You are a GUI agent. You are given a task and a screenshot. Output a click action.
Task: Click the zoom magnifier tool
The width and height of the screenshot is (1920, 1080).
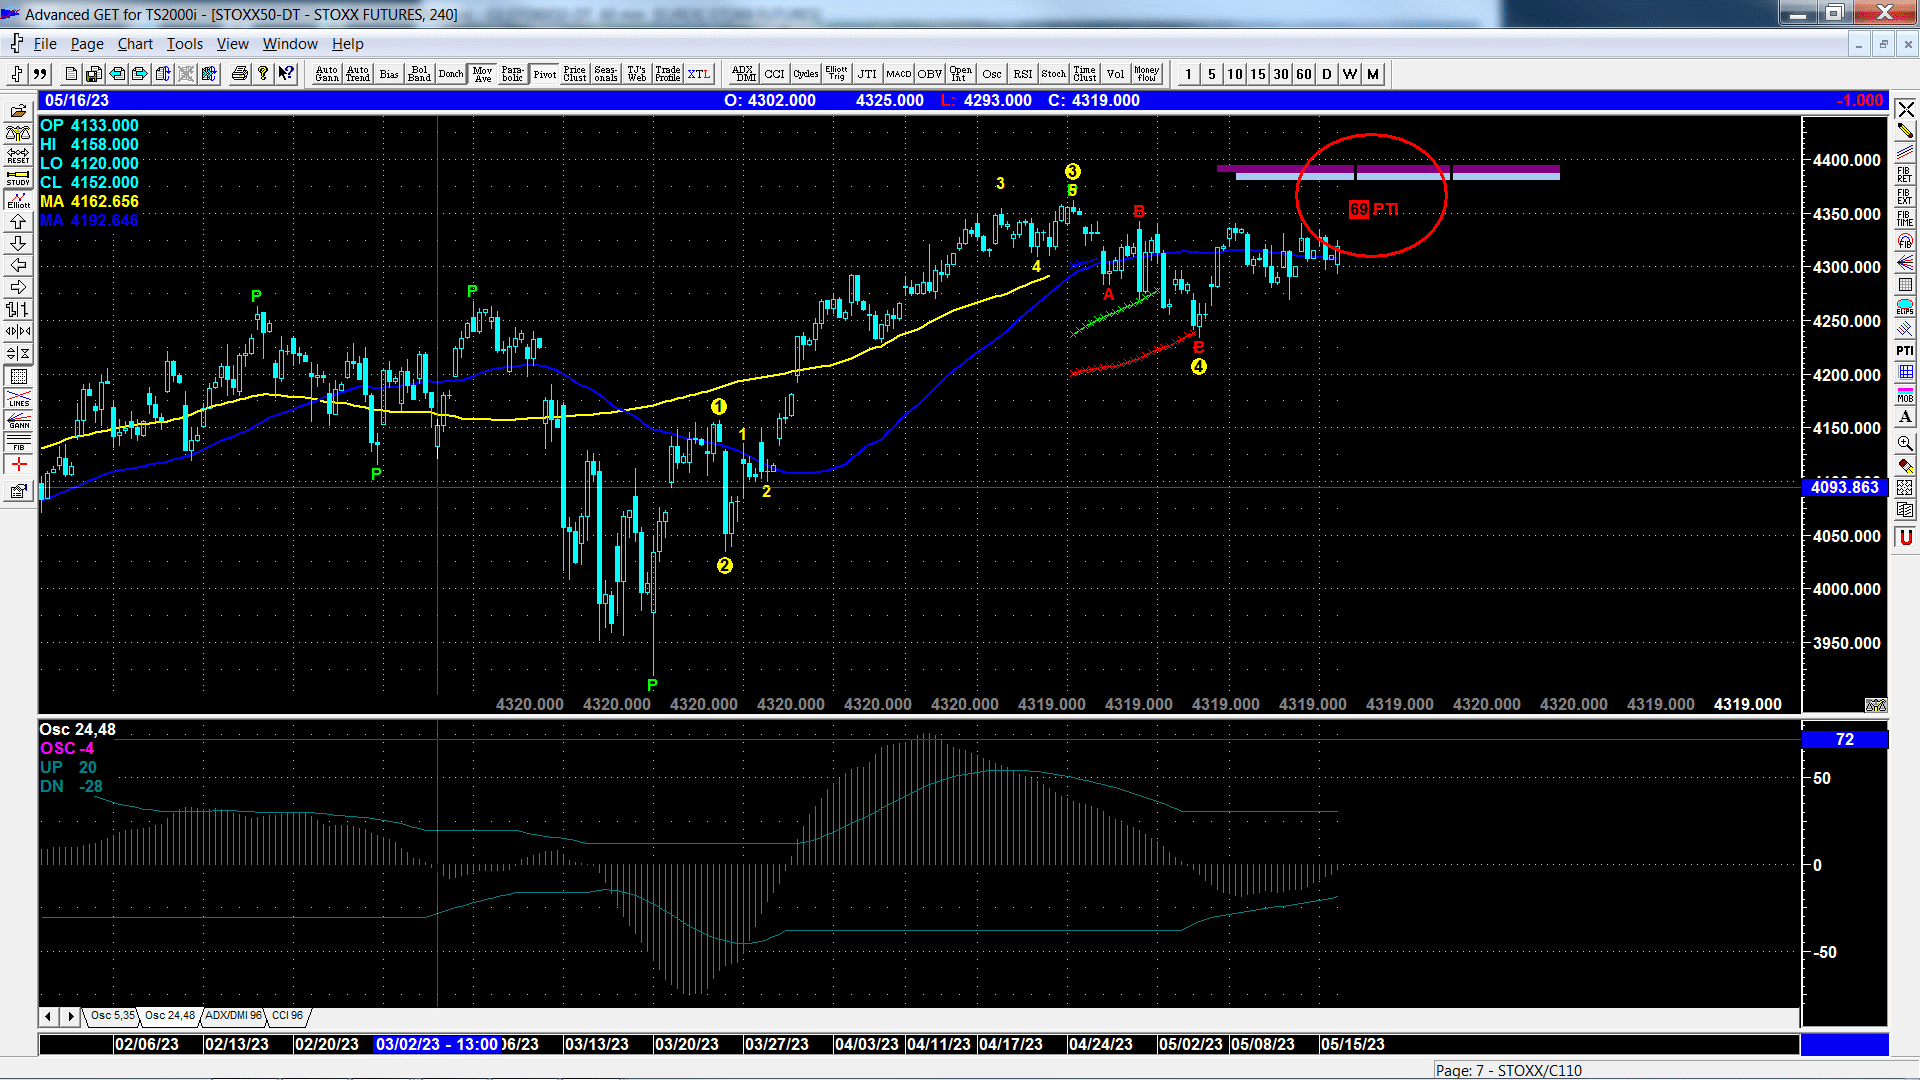point(1905,443)
